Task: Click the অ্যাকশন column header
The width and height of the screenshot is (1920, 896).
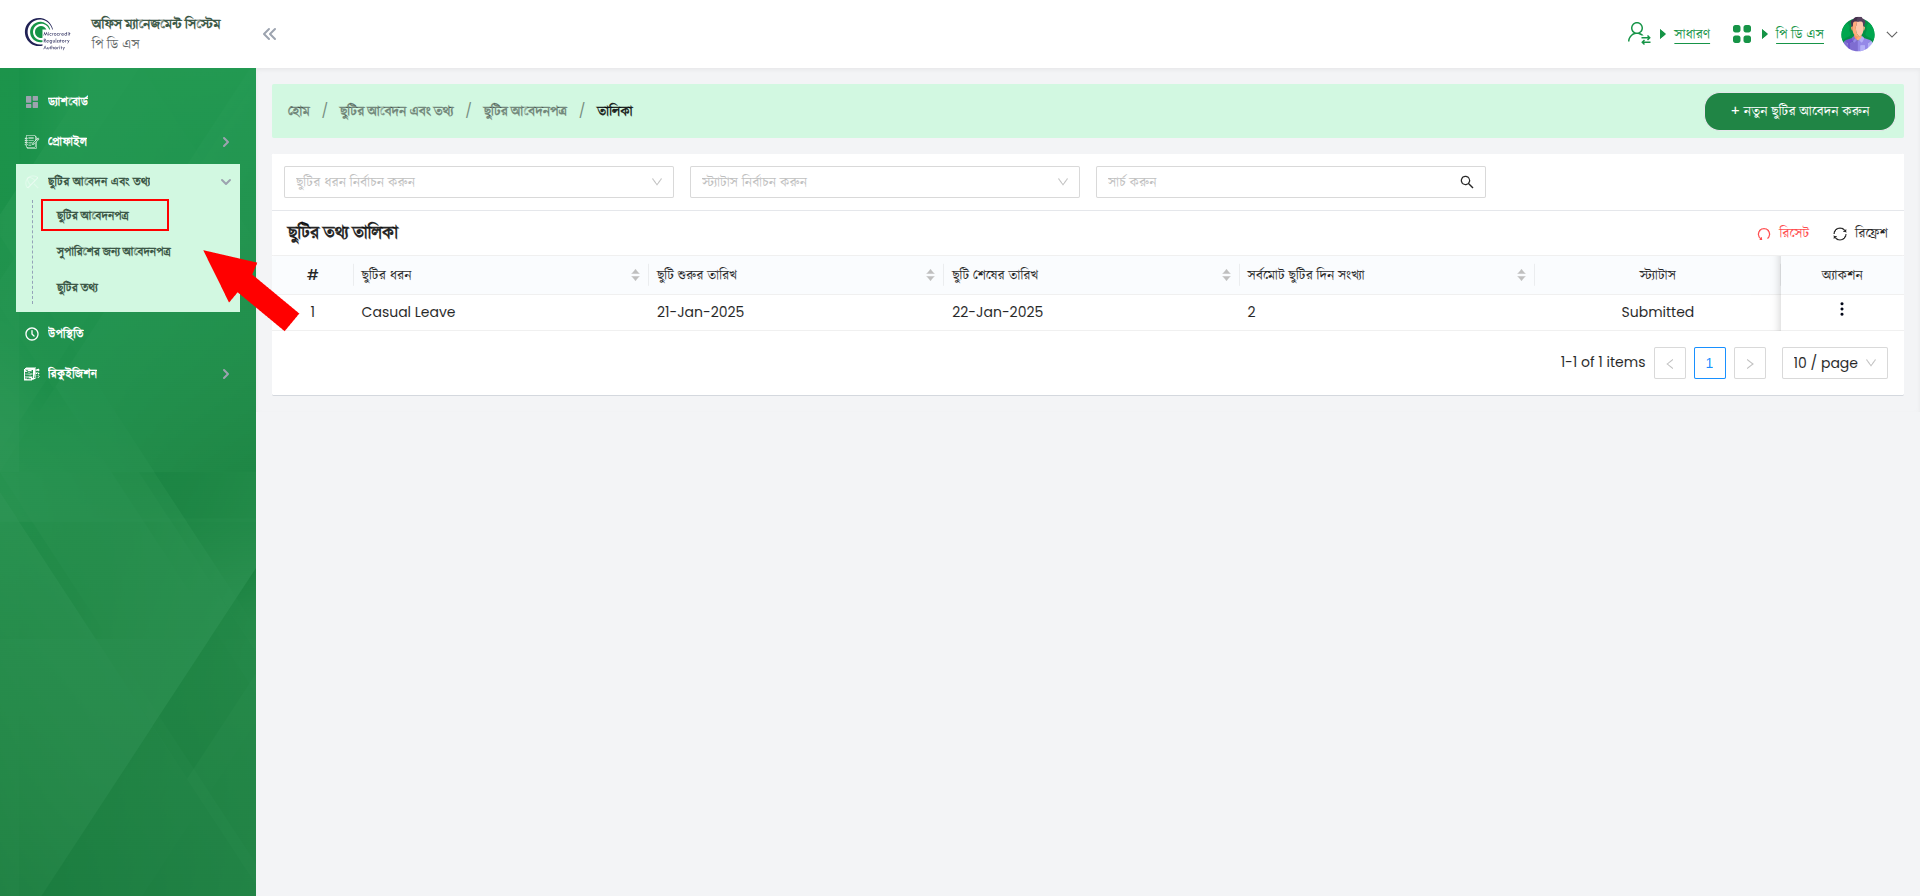Action: pyautogui.click(x=1842, y=275)
